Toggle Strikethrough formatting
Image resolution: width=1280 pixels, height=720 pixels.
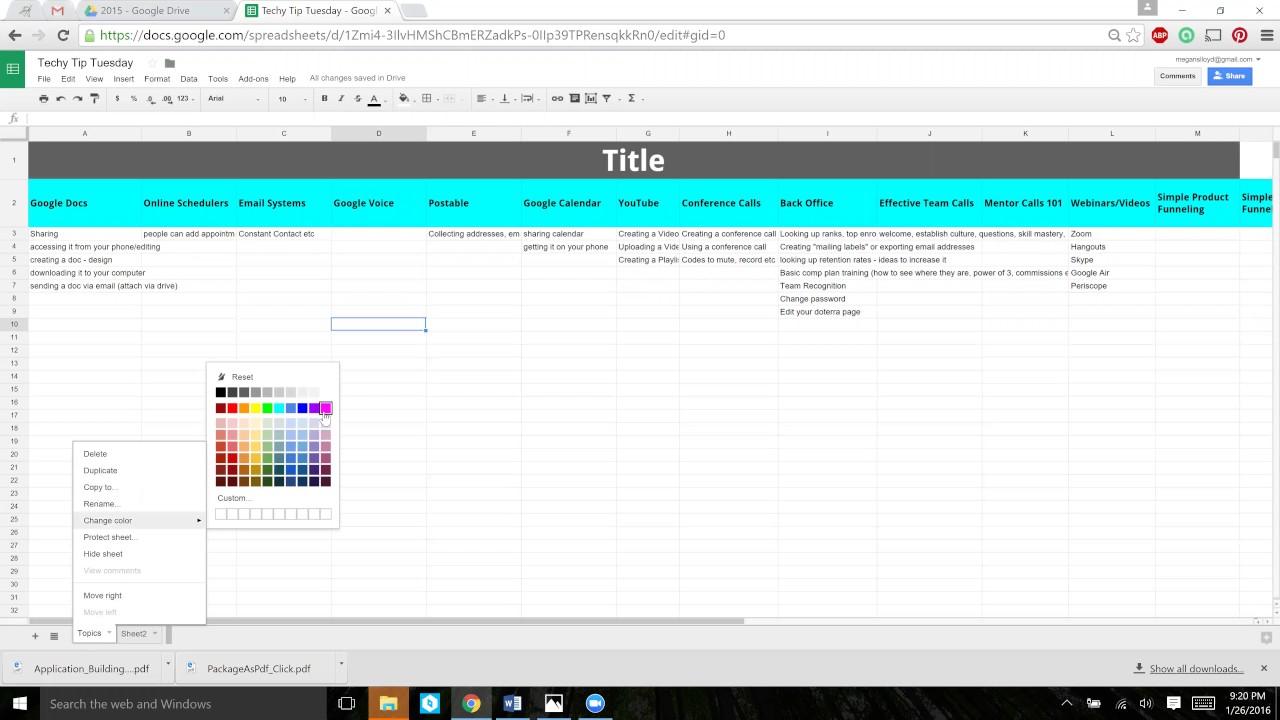click(x=357, y=98)
